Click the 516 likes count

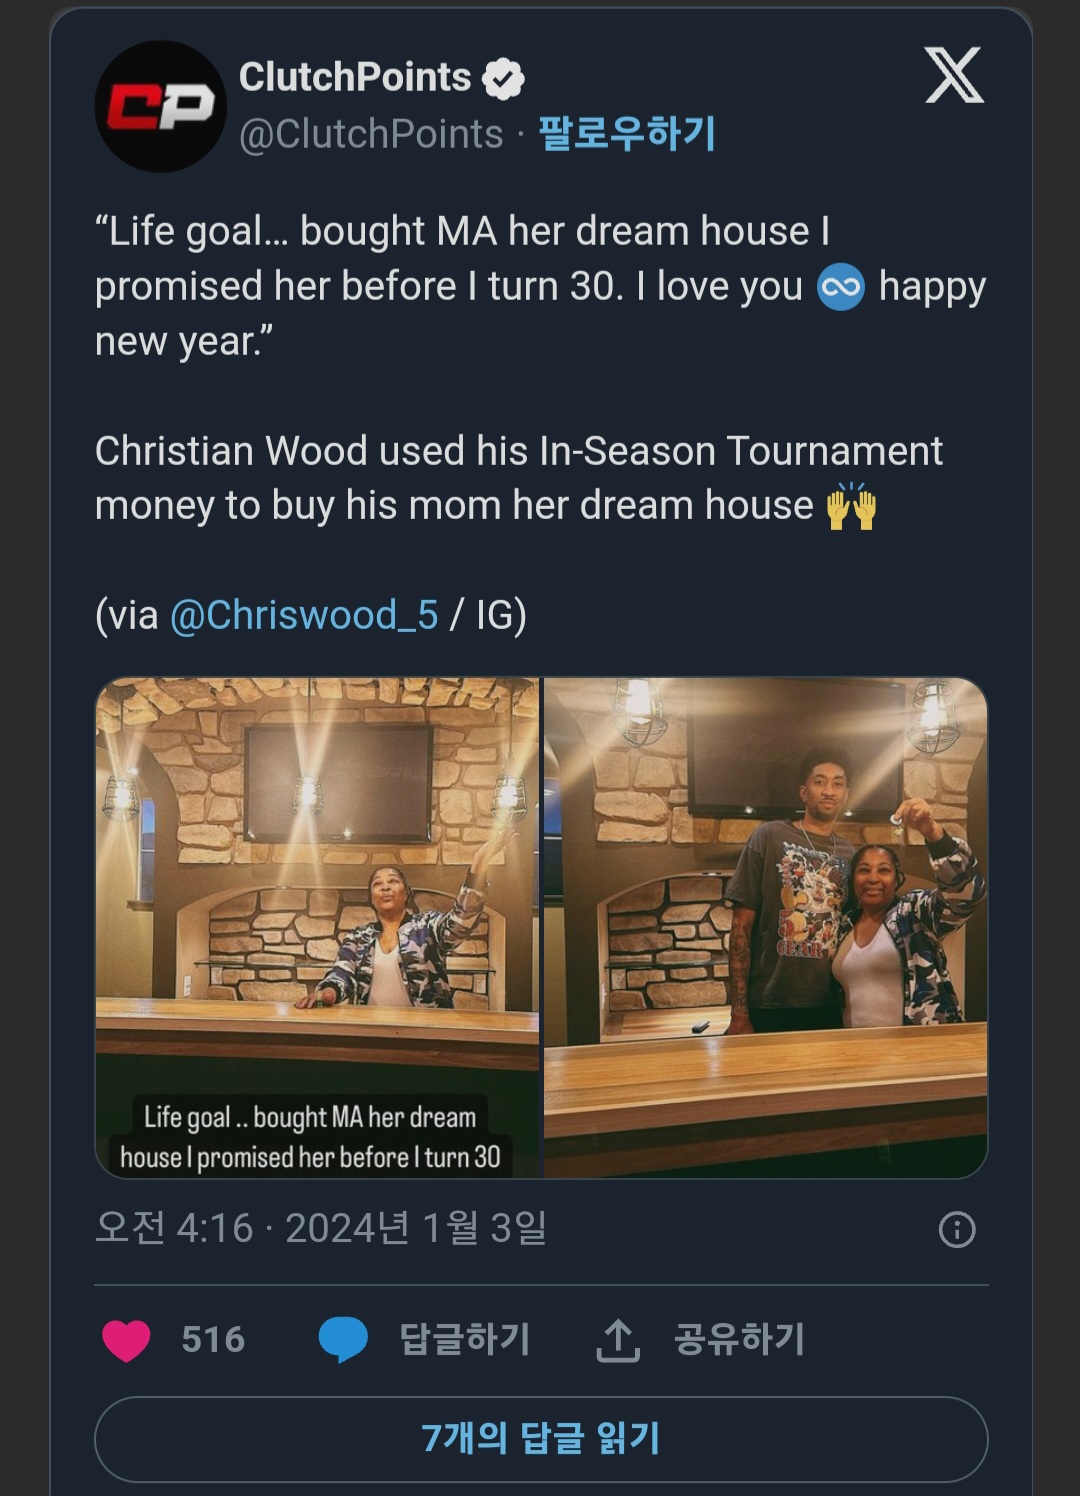coord(213,1339)
